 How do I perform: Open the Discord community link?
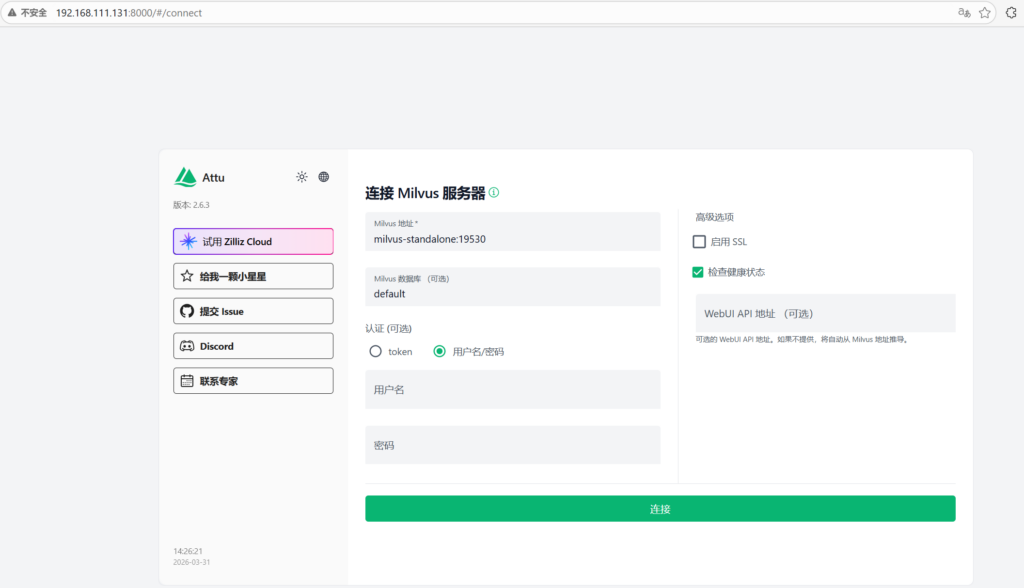[x=253, y=346]
